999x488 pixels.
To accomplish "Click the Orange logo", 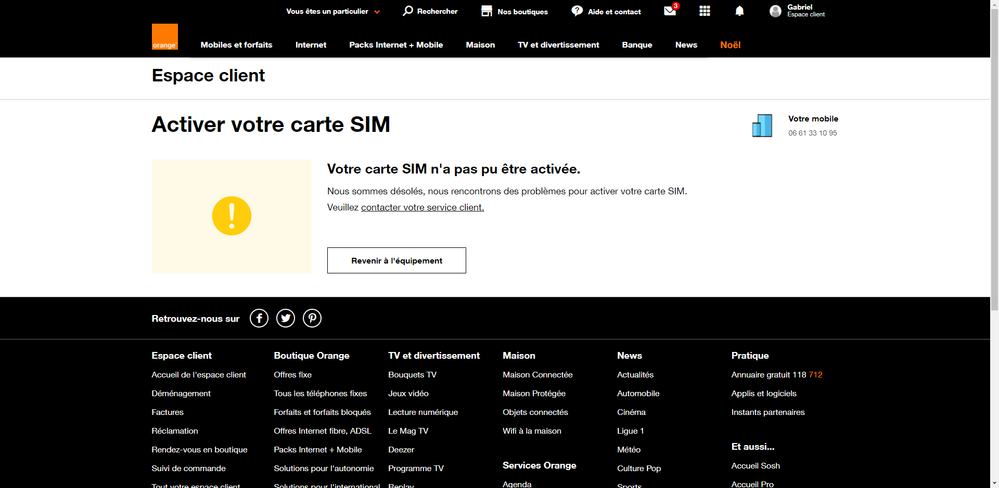I will [164, 37].
